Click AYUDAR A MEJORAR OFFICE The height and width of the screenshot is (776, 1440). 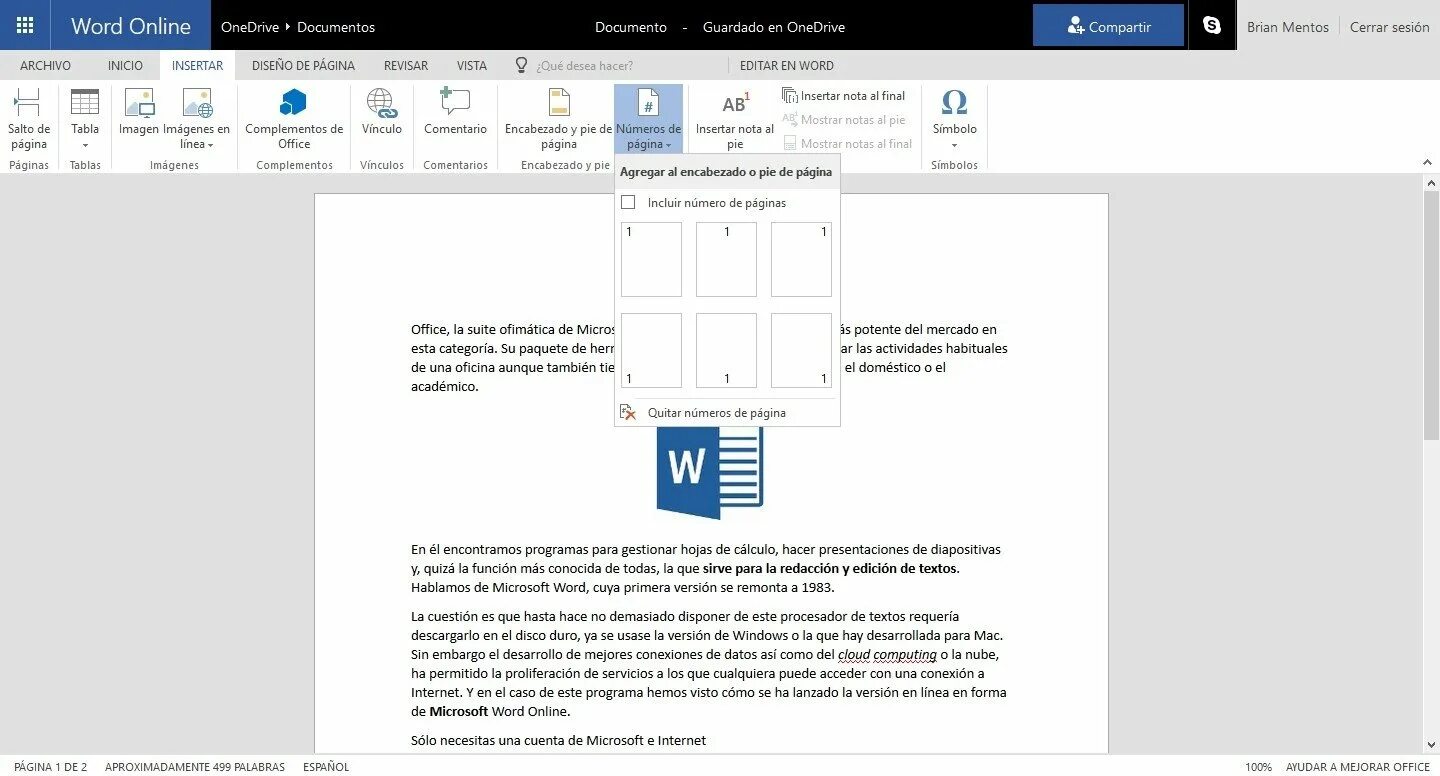coord(1358,767)
